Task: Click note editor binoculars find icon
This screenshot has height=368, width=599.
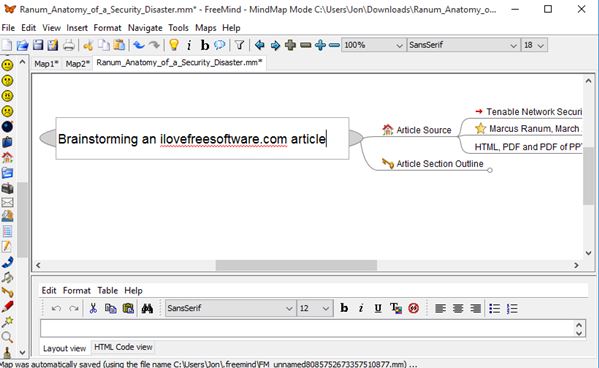Action: coord(147,308)
